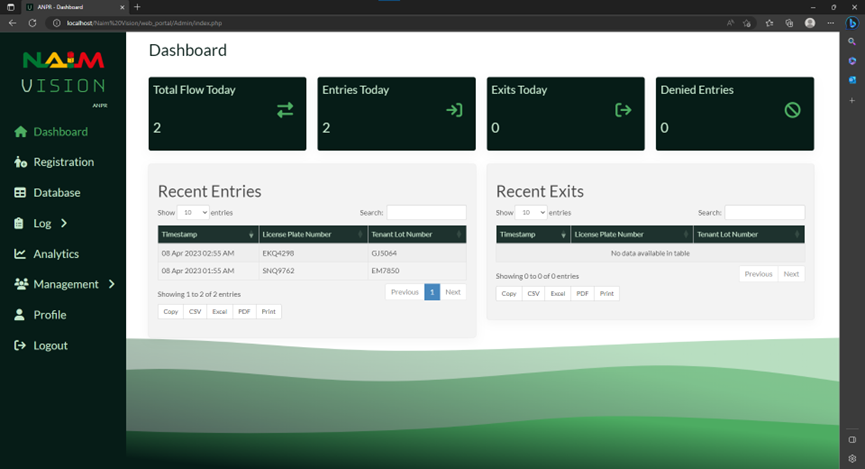Open Registration menu item

pyautogui.click(x=63, y=162)
